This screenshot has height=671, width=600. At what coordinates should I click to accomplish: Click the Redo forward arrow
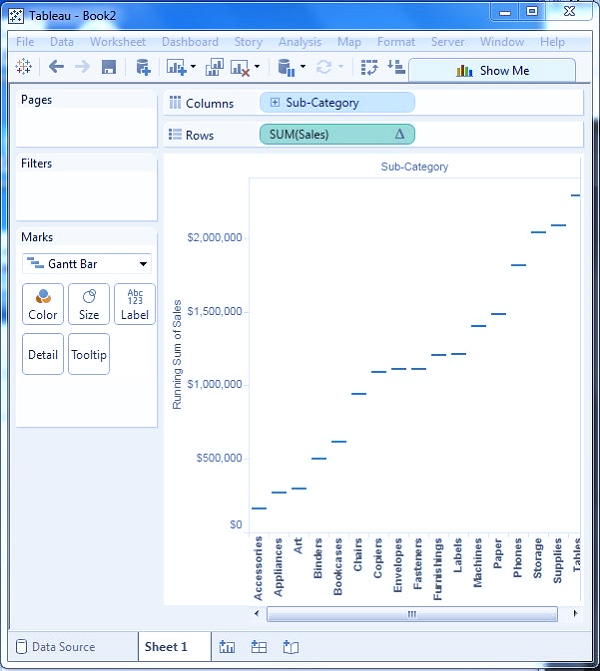coord(82,67)
